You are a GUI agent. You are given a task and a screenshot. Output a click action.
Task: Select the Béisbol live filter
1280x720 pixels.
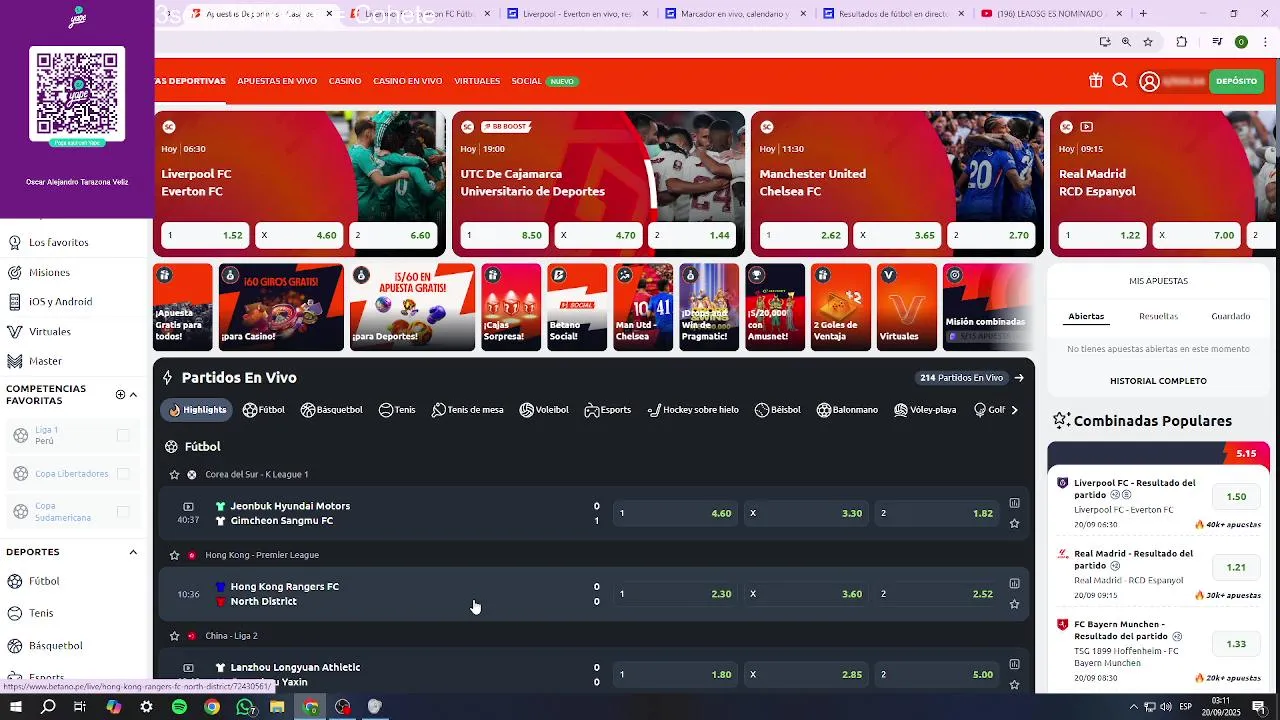click(x=778, y=410)
